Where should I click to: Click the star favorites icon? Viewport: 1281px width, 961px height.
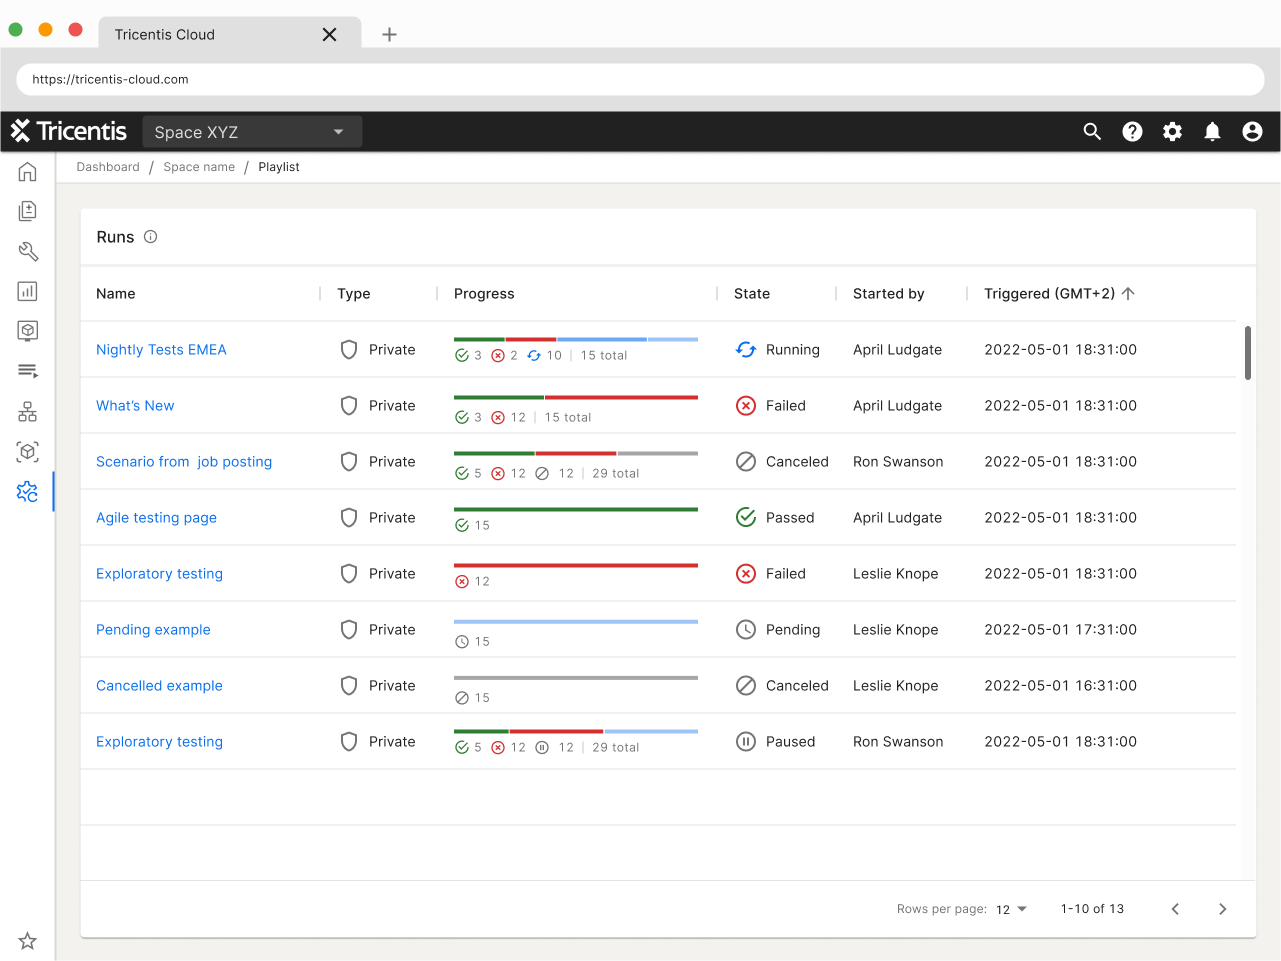(28, 940)
